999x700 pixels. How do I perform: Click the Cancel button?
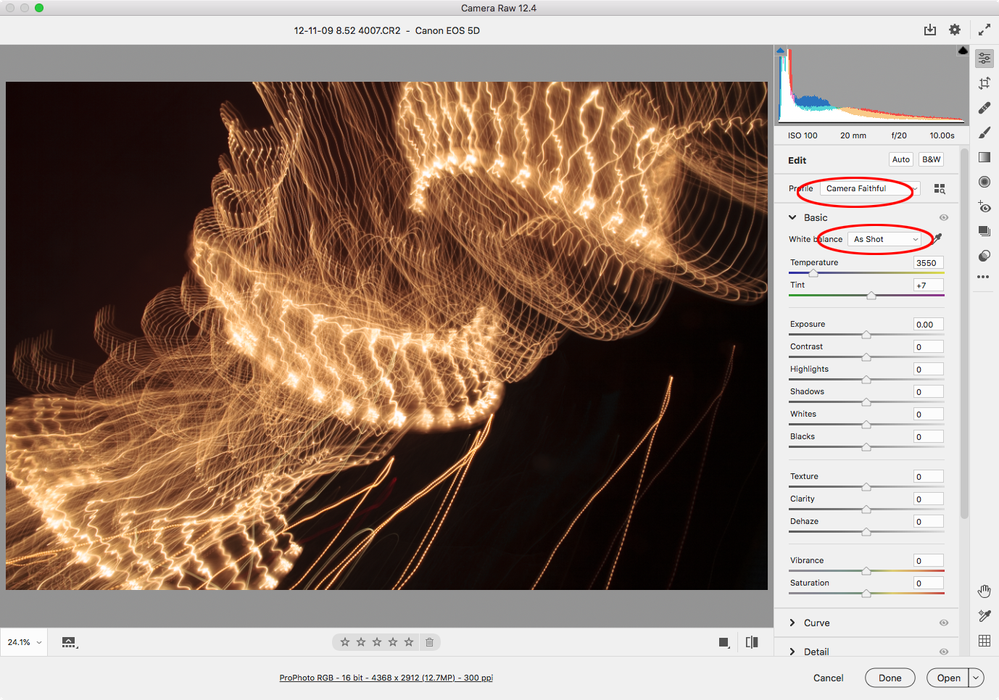point(828,678)
